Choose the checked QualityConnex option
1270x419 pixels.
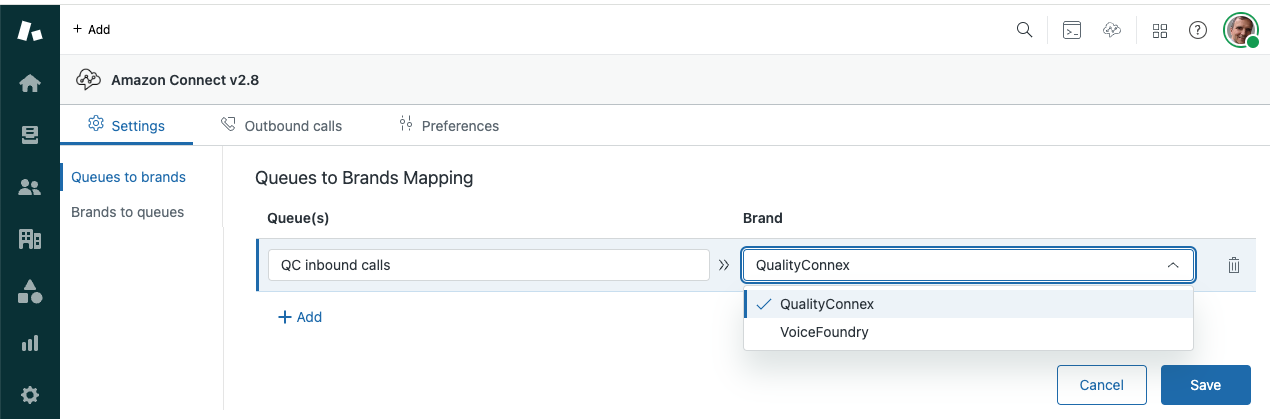pyautogui.click(x=826, y=304)
